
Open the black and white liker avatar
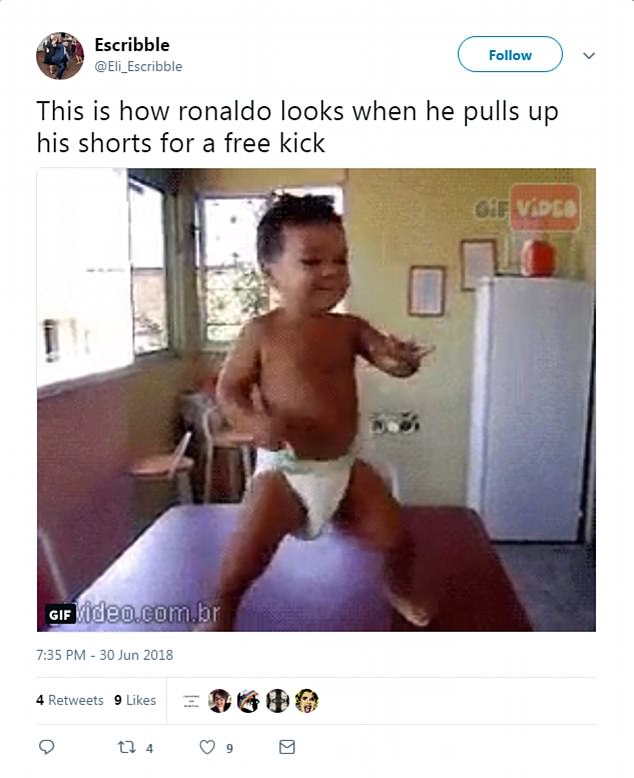coord(277,701)
